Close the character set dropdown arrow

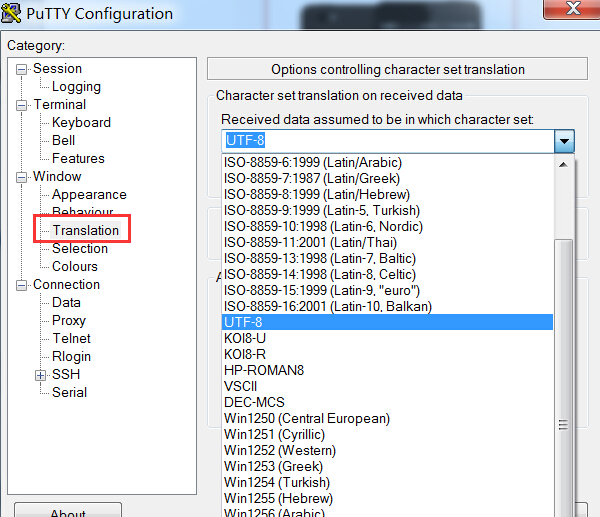tap(565, 141)
